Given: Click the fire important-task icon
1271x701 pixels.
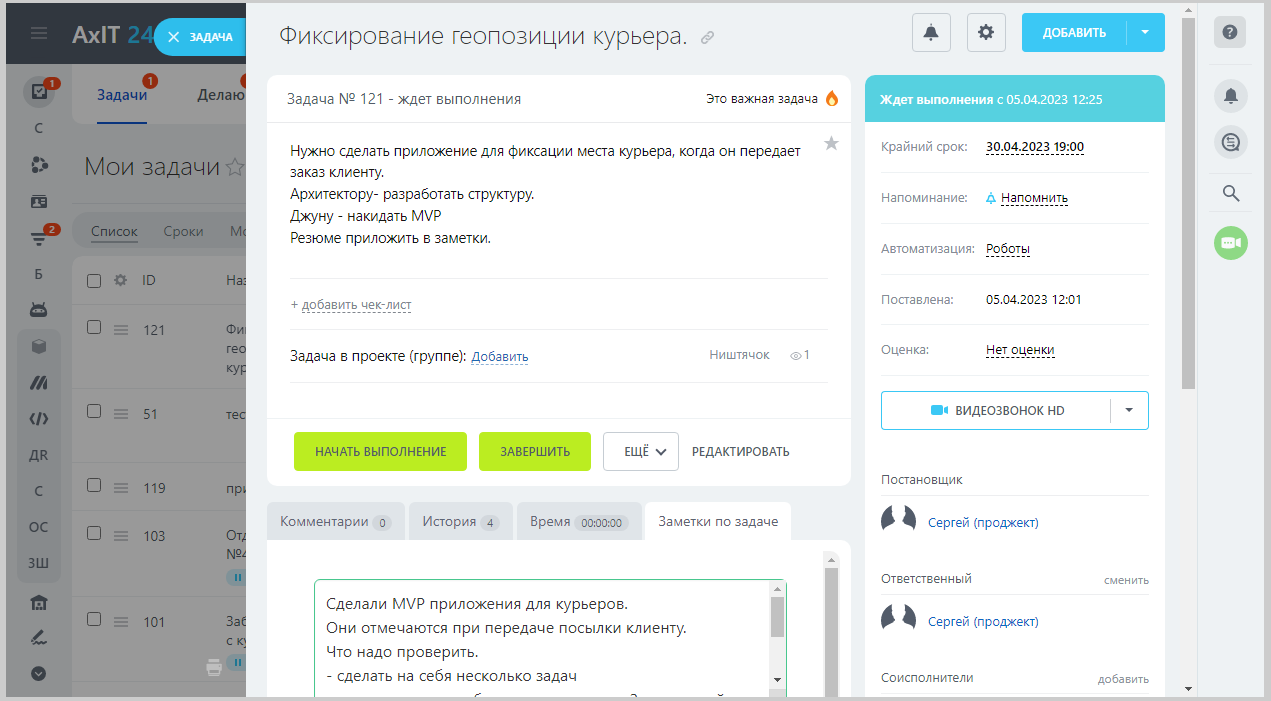Looking at the screenshot, I should (831, 99).
